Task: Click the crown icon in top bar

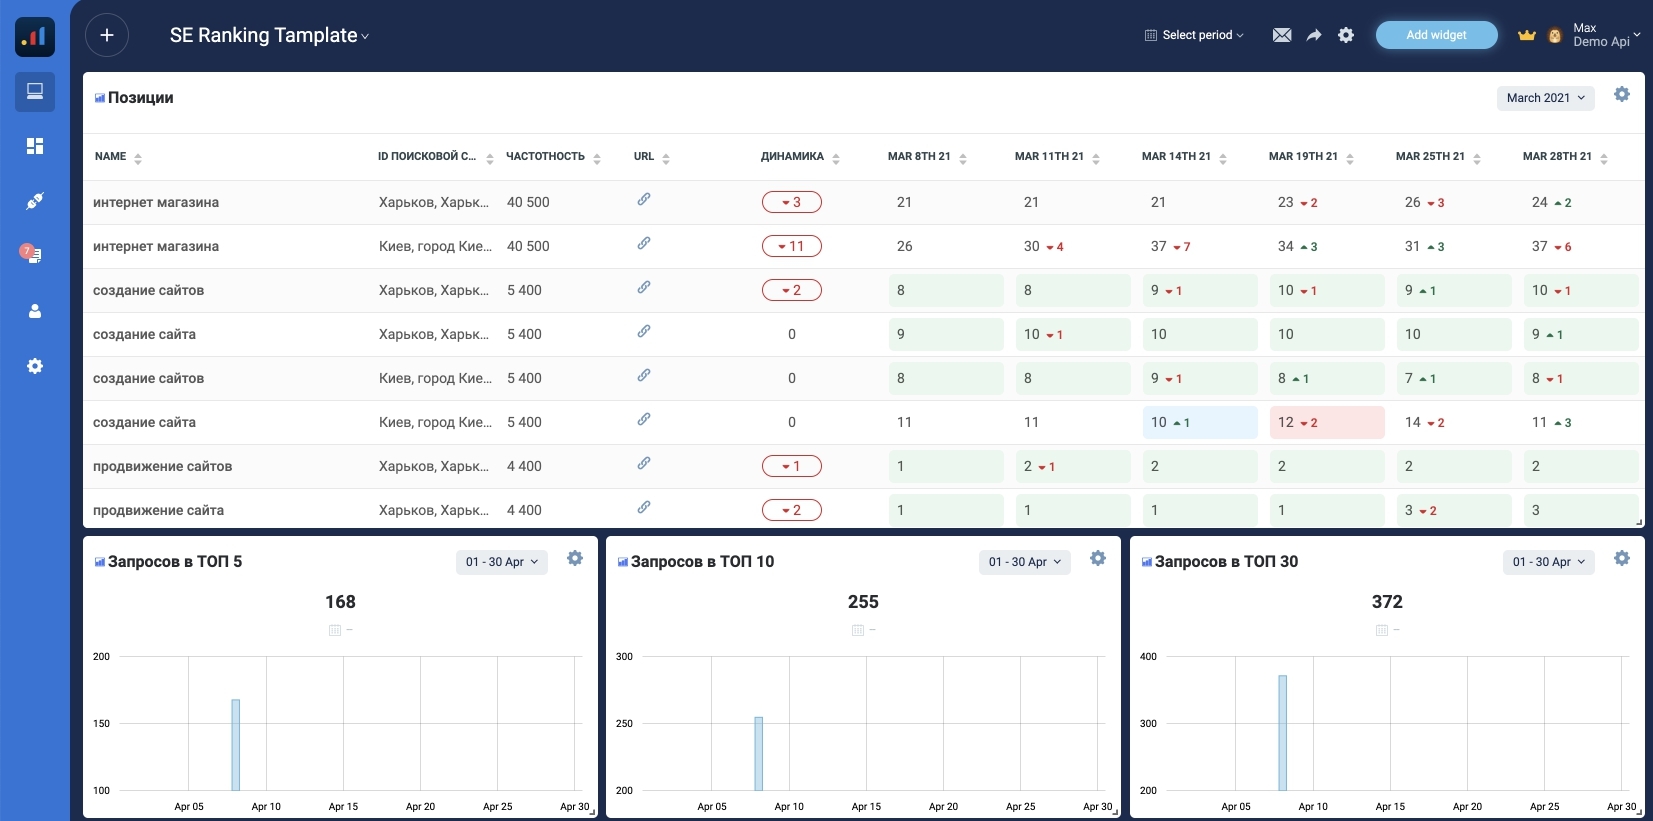Action: pyautogui.click(x=1526, y=35)
